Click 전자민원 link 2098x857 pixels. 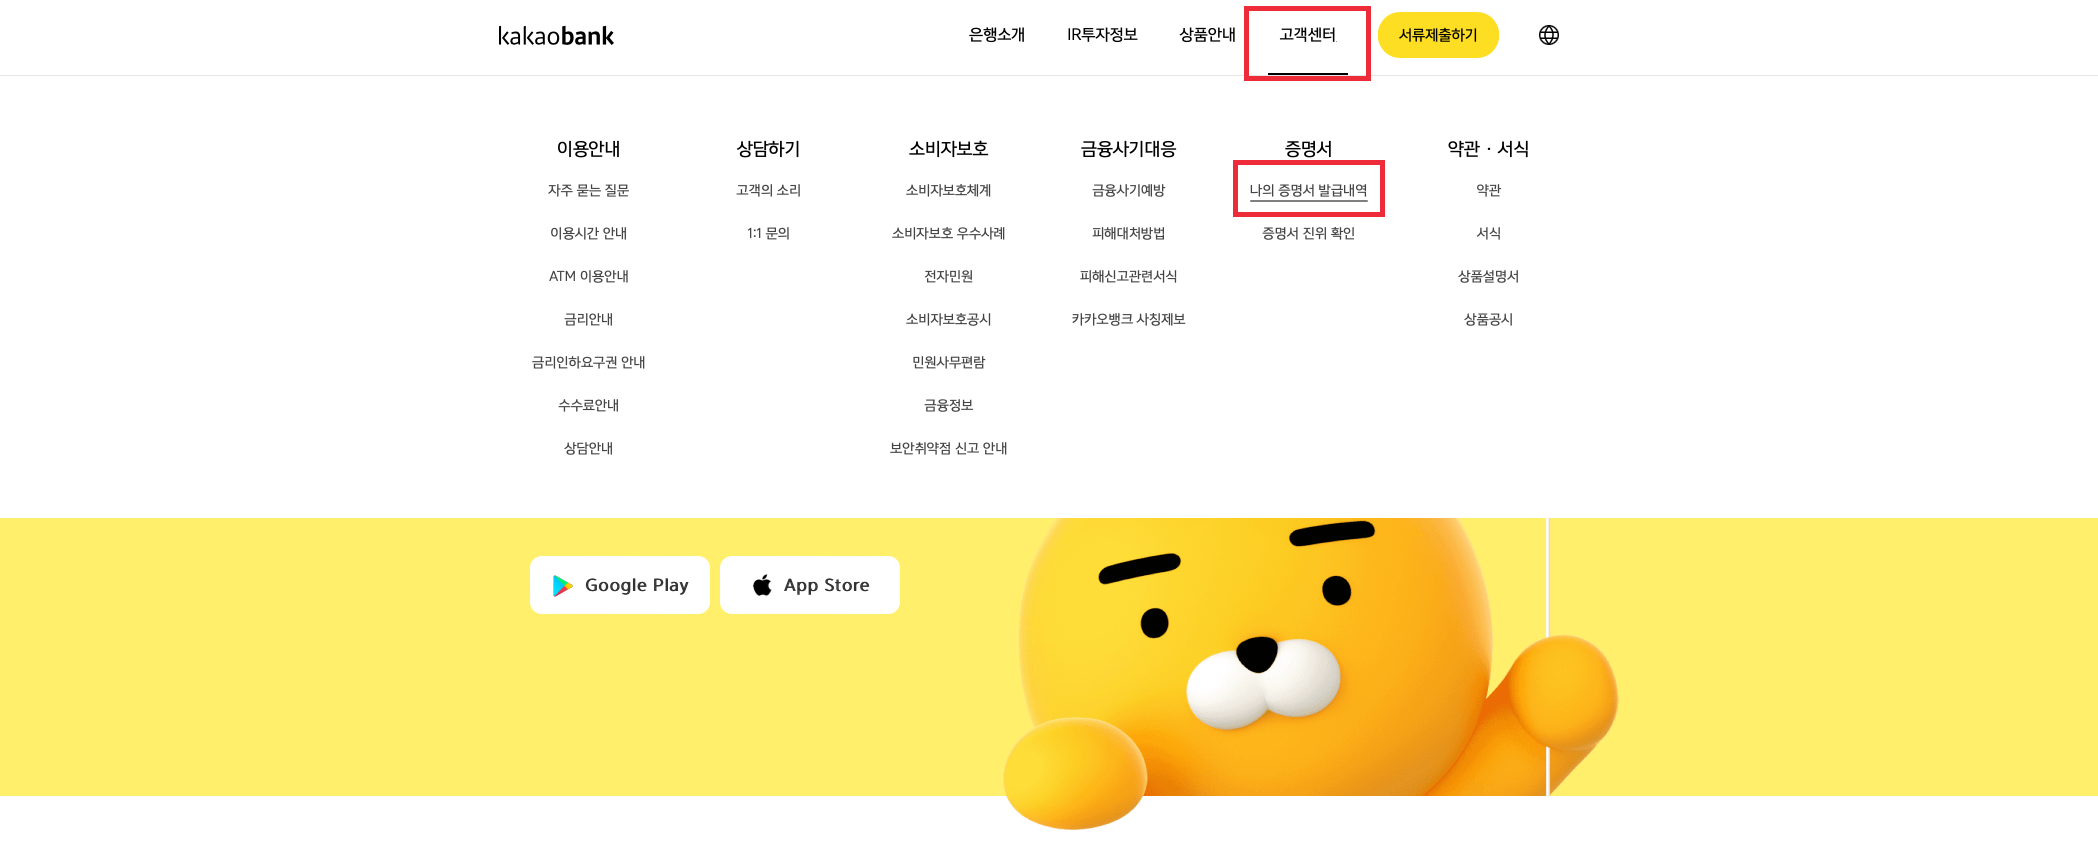(x=949, y=276)
